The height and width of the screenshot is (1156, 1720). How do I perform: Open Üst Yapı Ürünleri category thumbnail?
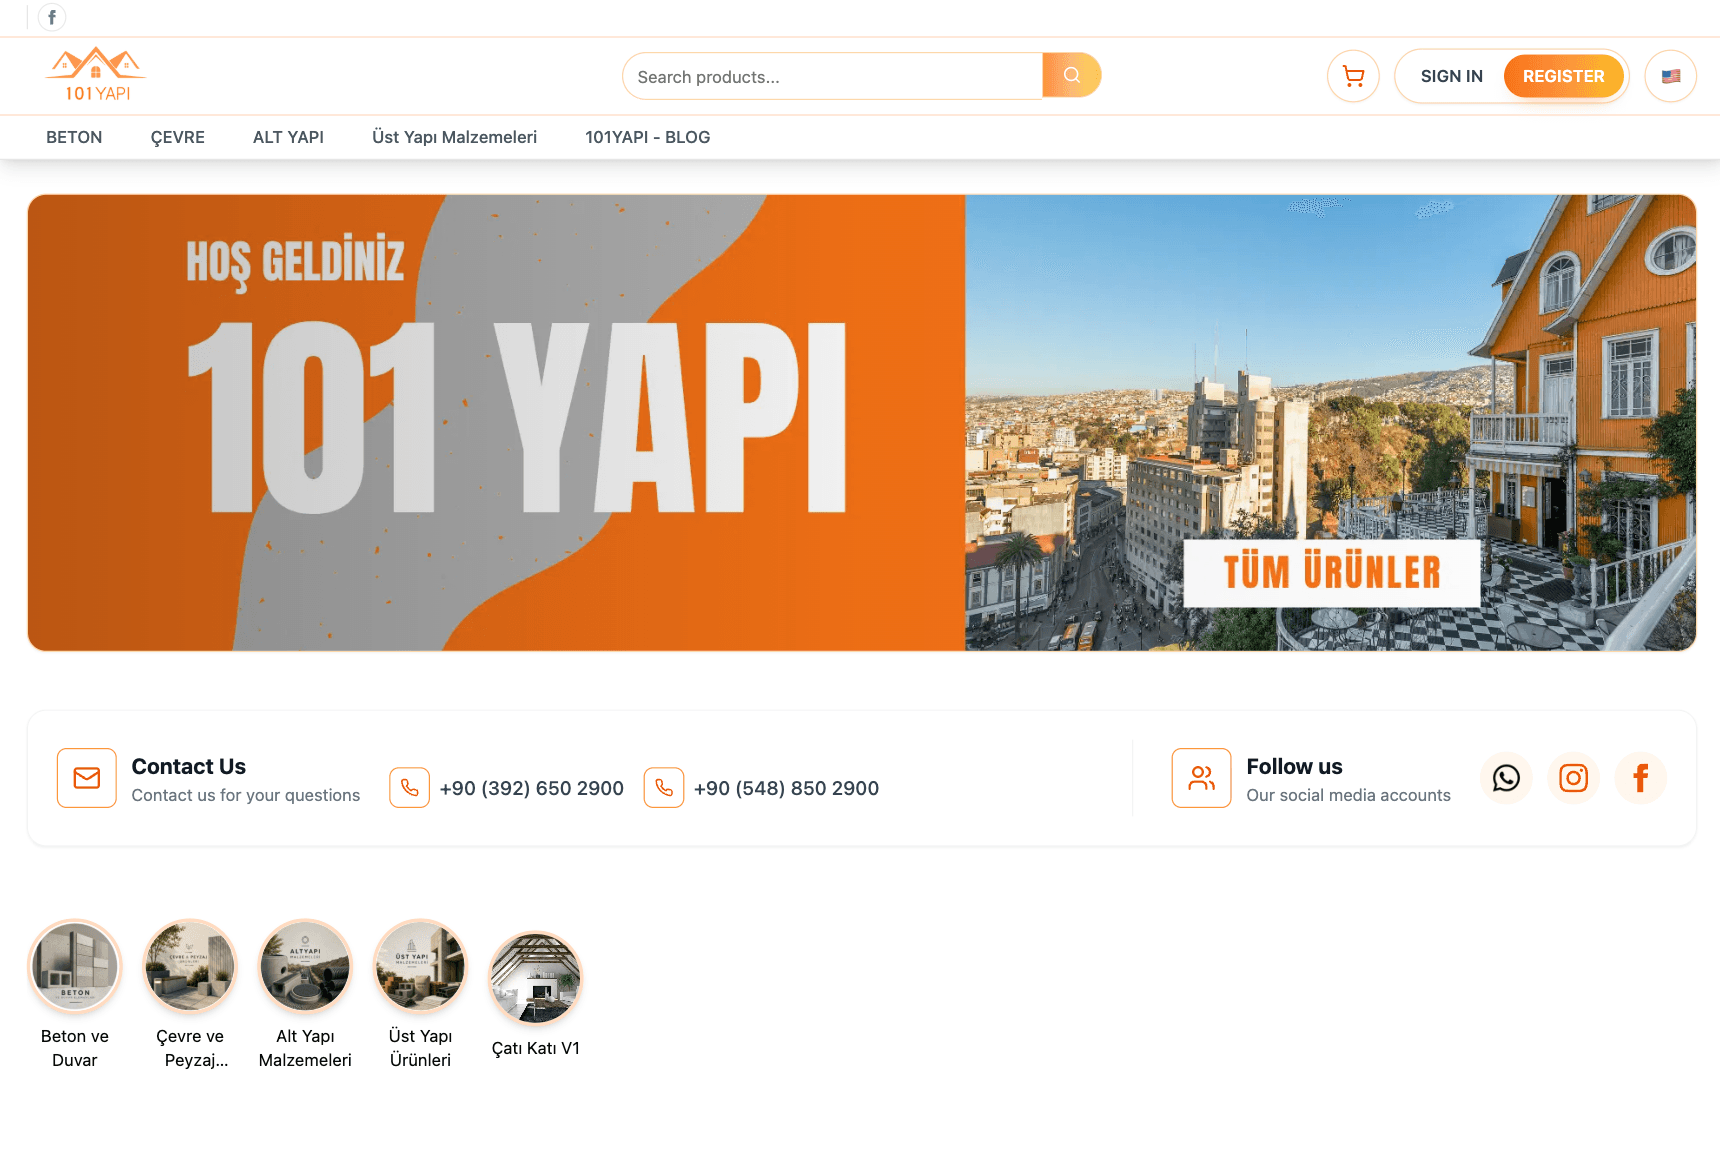420,966
